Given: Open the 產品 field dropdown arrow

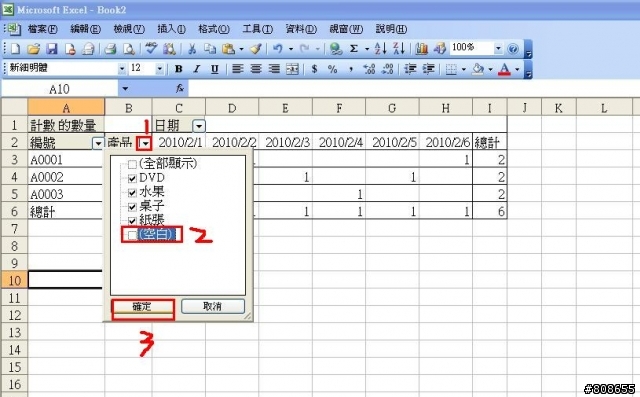Looking at the screenshot, I should [145, 143].
